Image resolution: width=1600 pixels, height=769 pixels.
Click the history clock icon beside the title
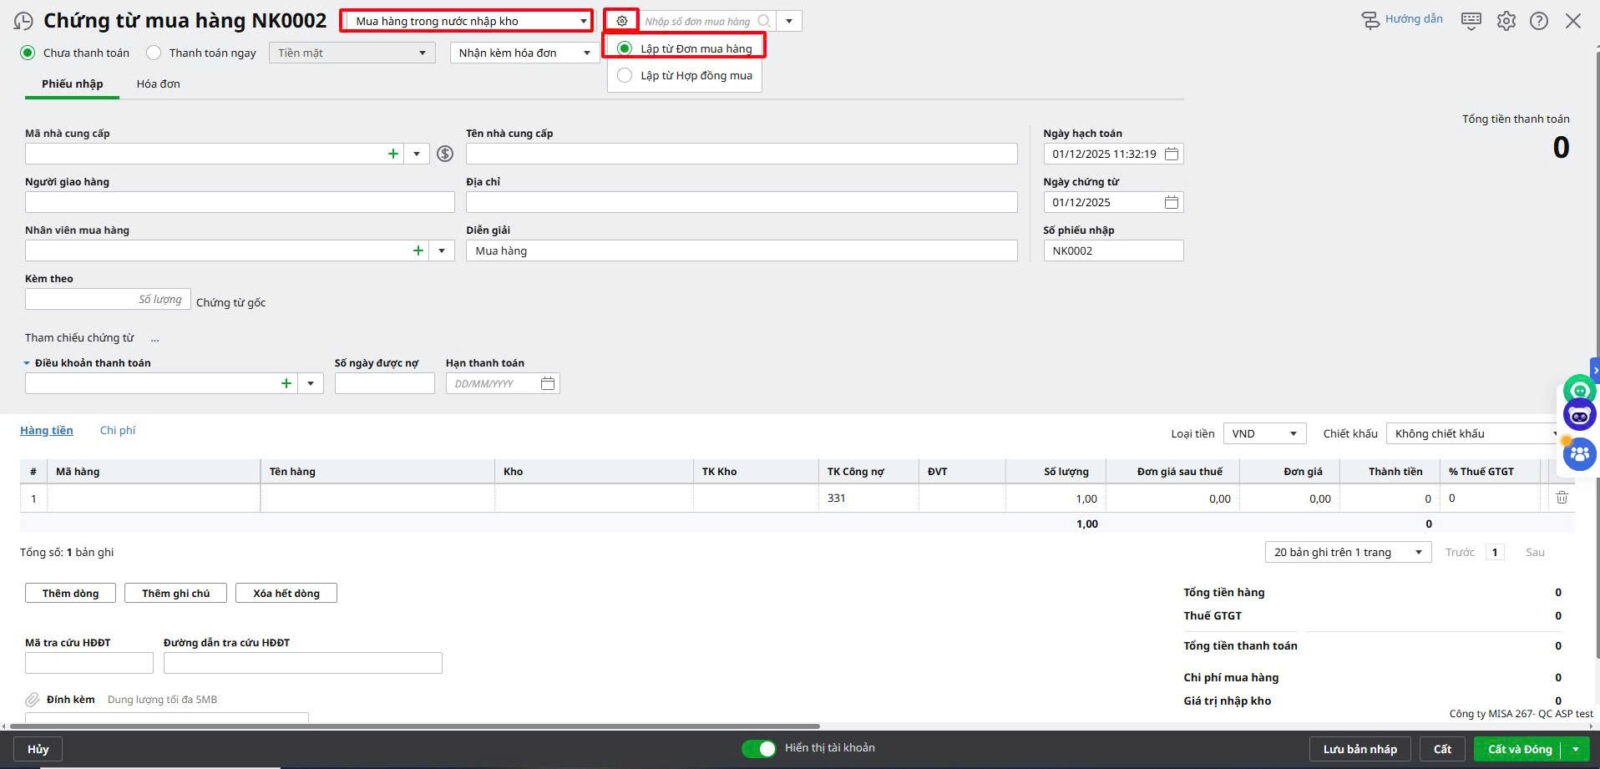coord(23,21)
